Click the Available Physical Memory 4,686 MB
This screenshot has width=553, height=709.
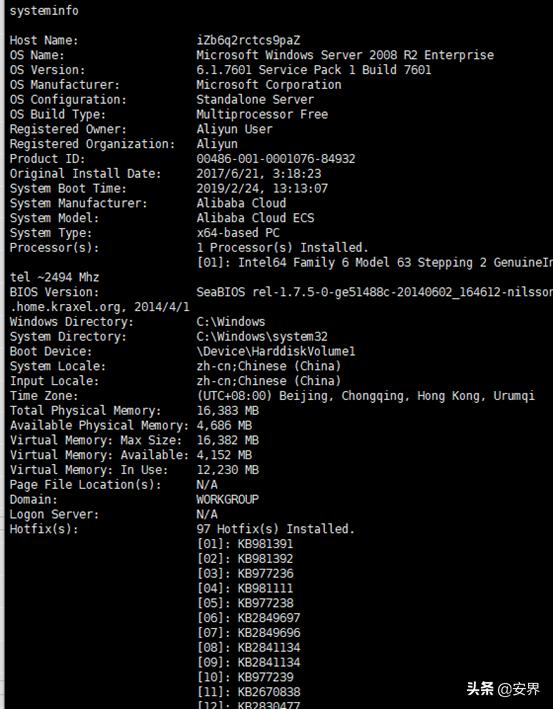(224, 425)
